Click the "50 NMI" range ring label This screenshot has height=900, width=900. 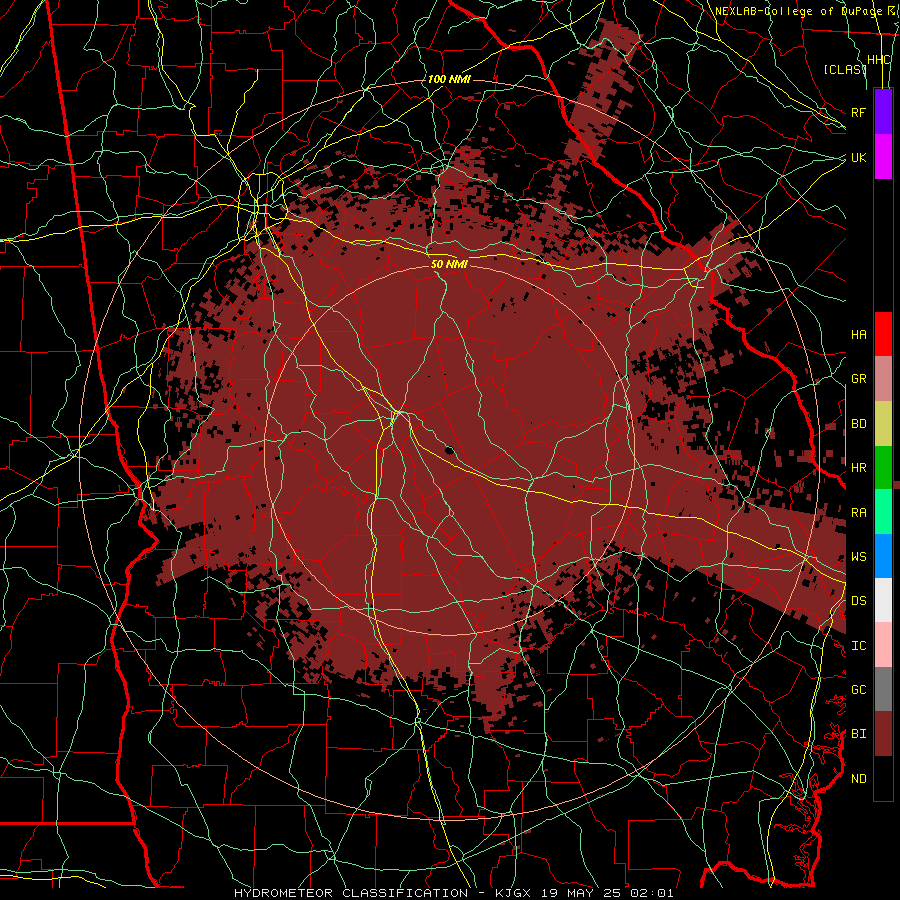[449, 264]
